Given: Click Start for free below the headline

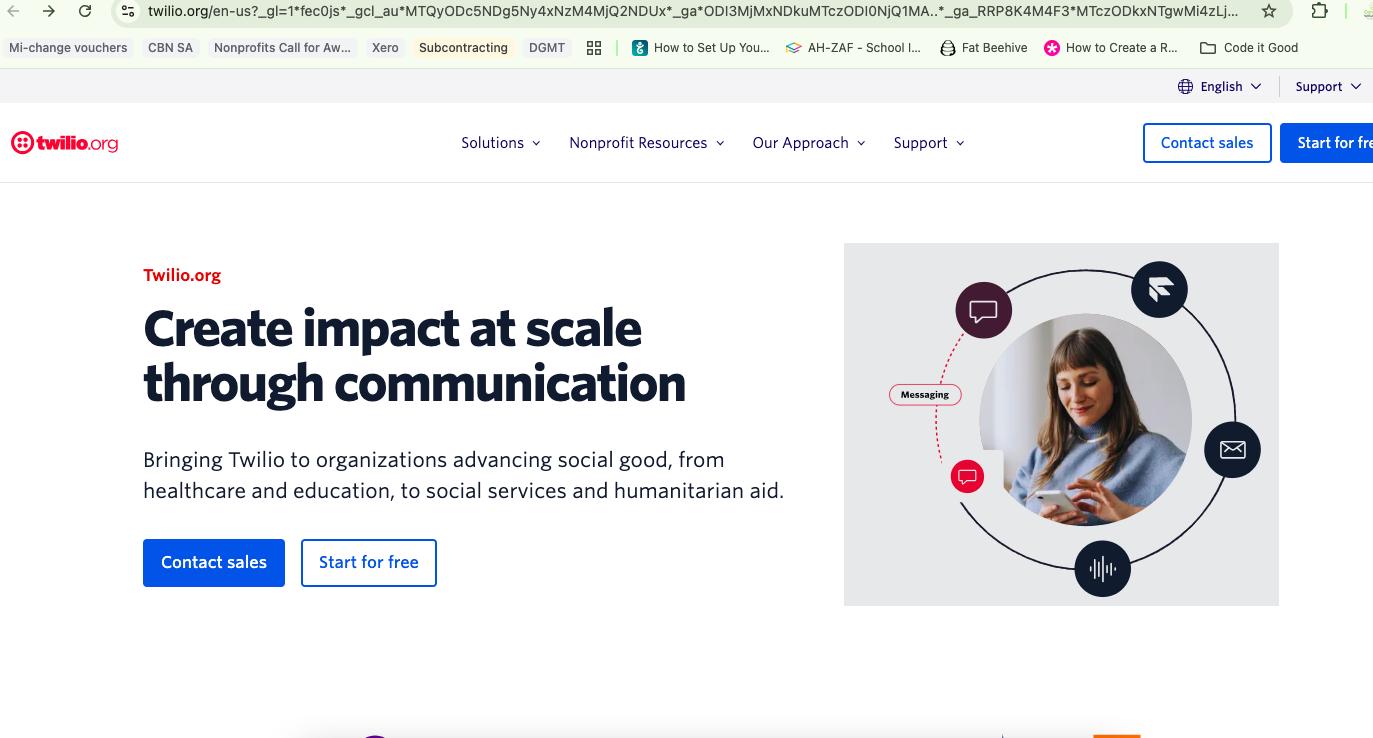Looking at the screenshot, I should 368,563.
